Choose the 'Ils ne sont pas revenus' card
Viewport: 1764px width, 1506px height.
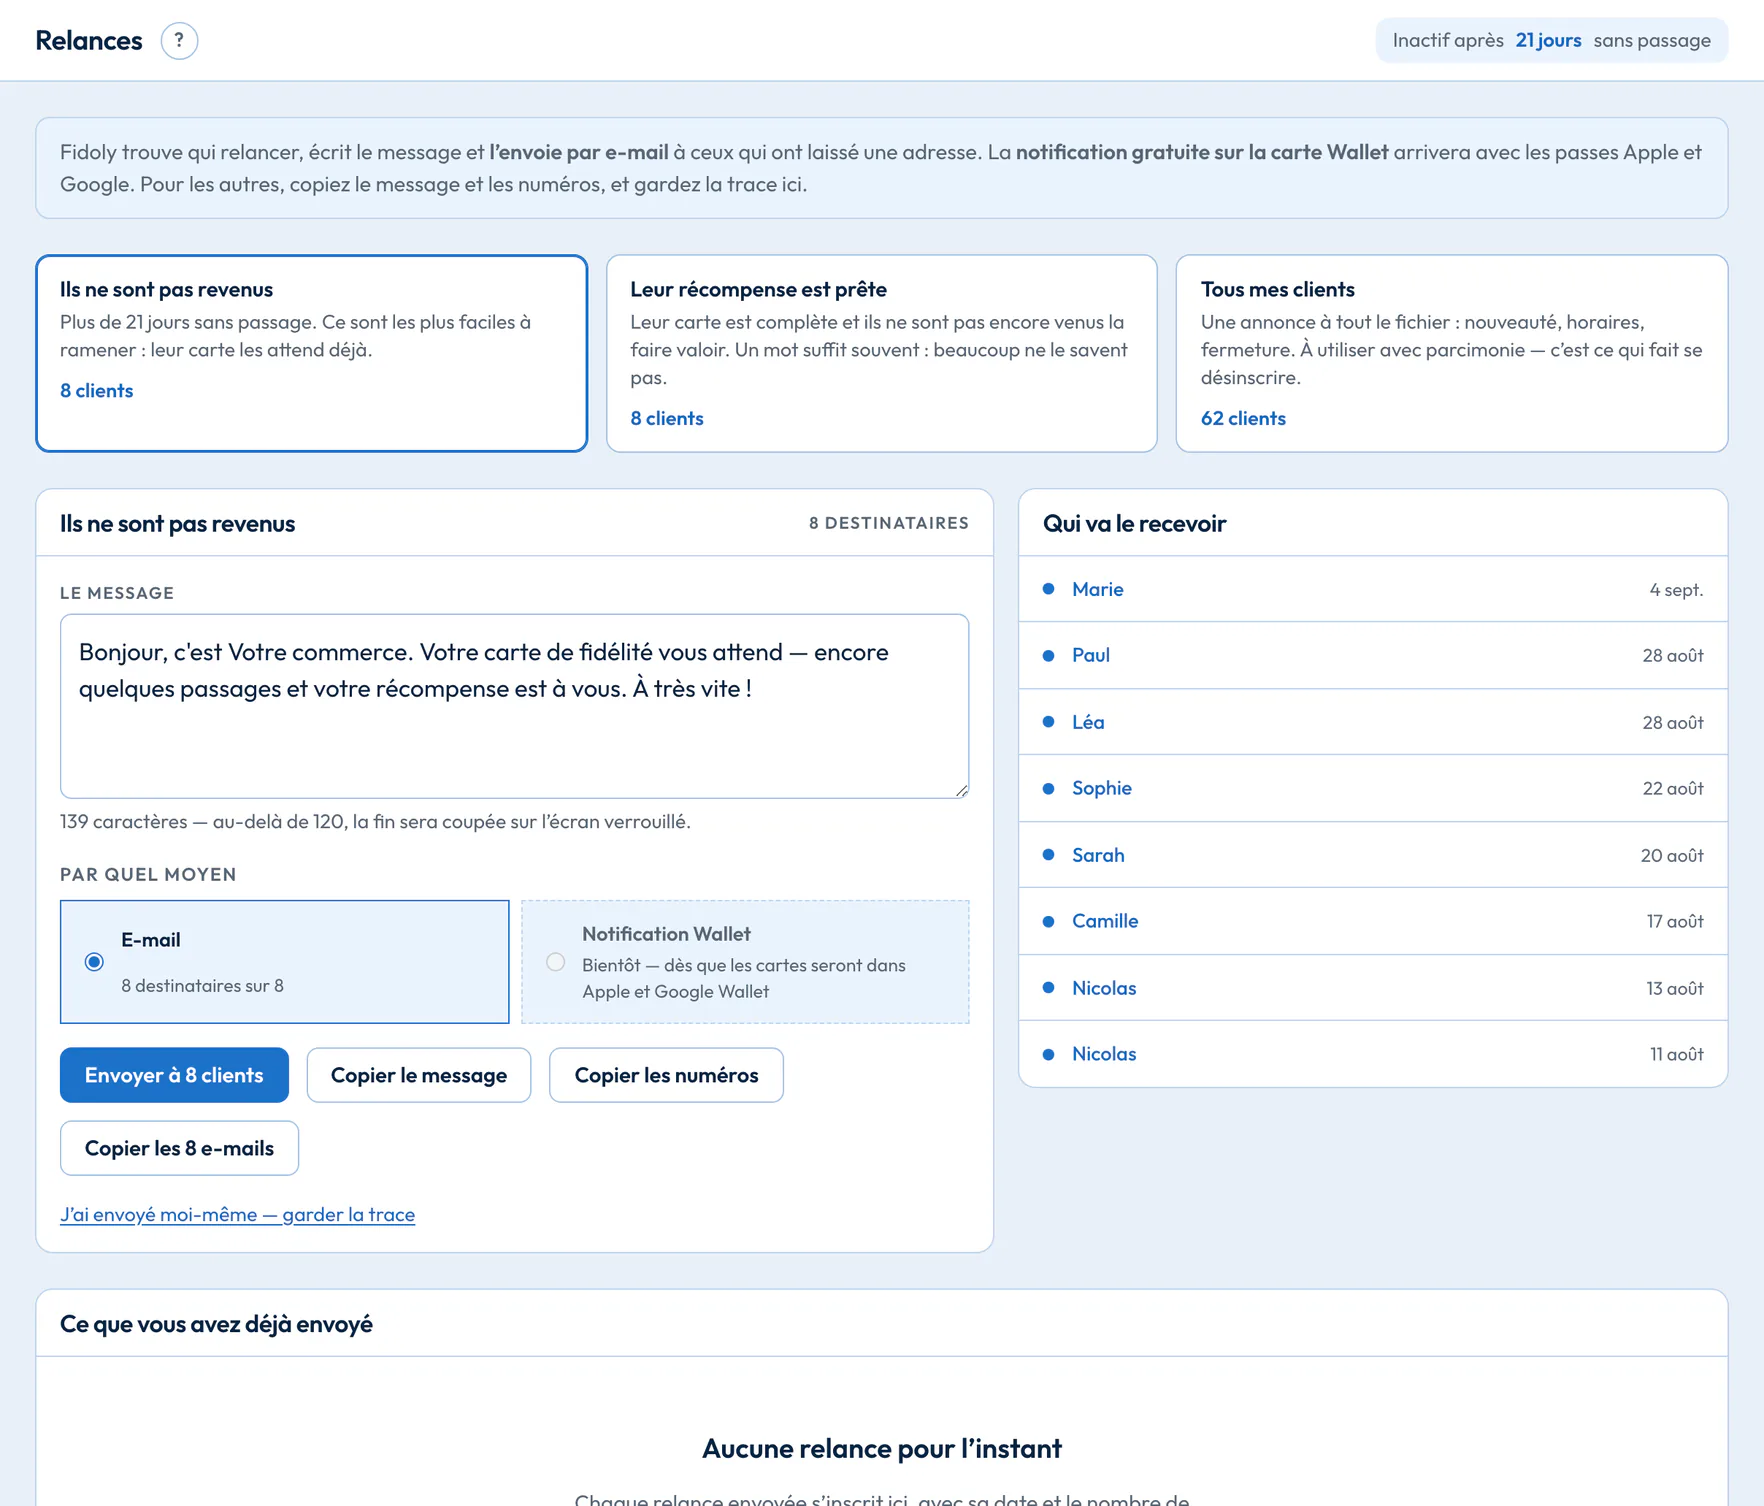click(311, 353)
